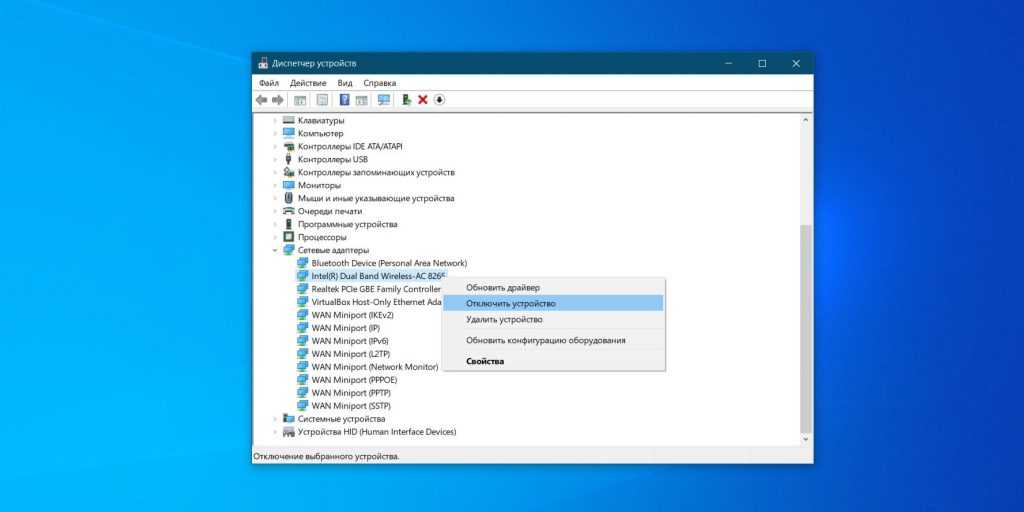The image size is (1024, 512).
Task: Open the Вид menu
Action: tap(345, 83)
